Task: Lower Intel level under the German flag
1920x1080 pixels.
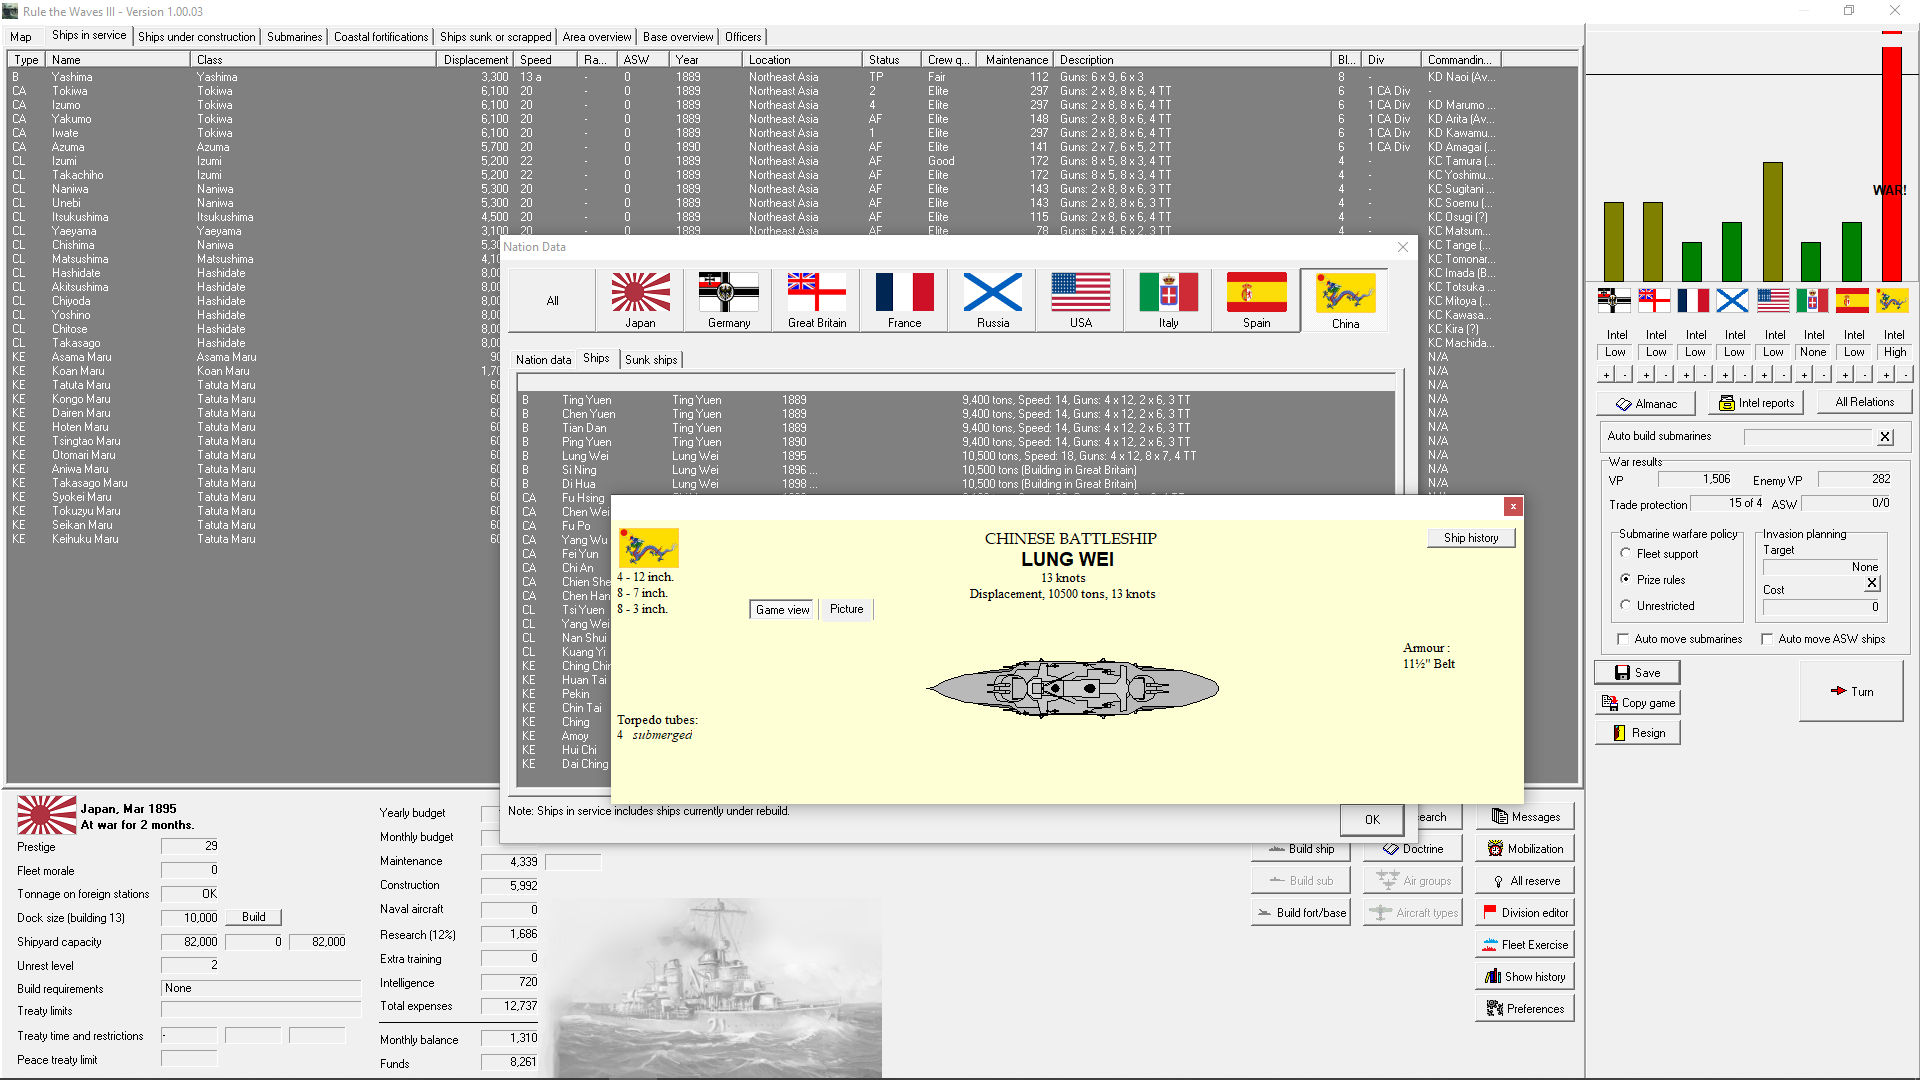Action: click(1625, 375)
